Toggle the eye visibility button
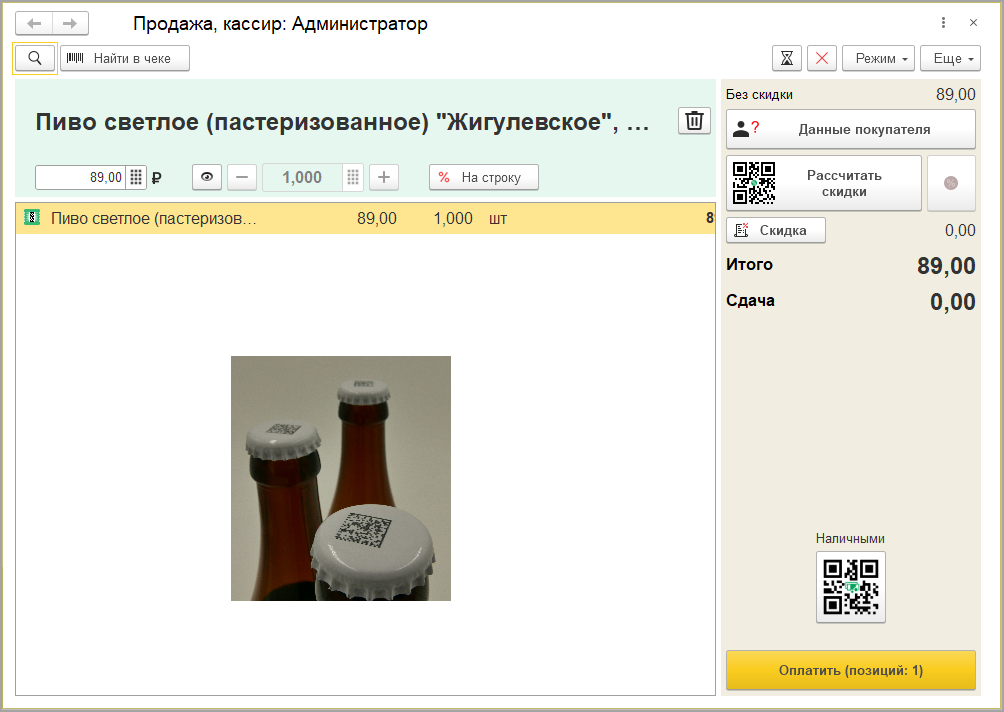The height and width of the screenshot is (712, 1004). point(207,177)
